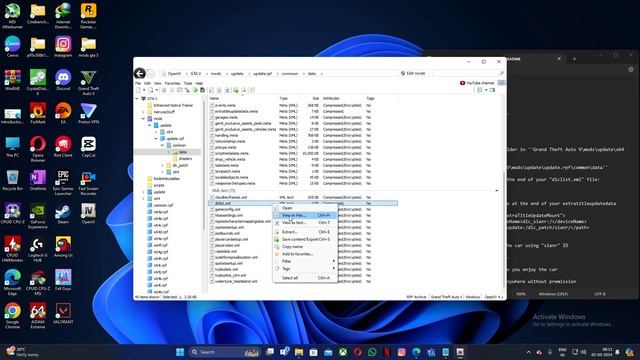
Task: Collapse the 'common' tree node
Action: point(162,145)
